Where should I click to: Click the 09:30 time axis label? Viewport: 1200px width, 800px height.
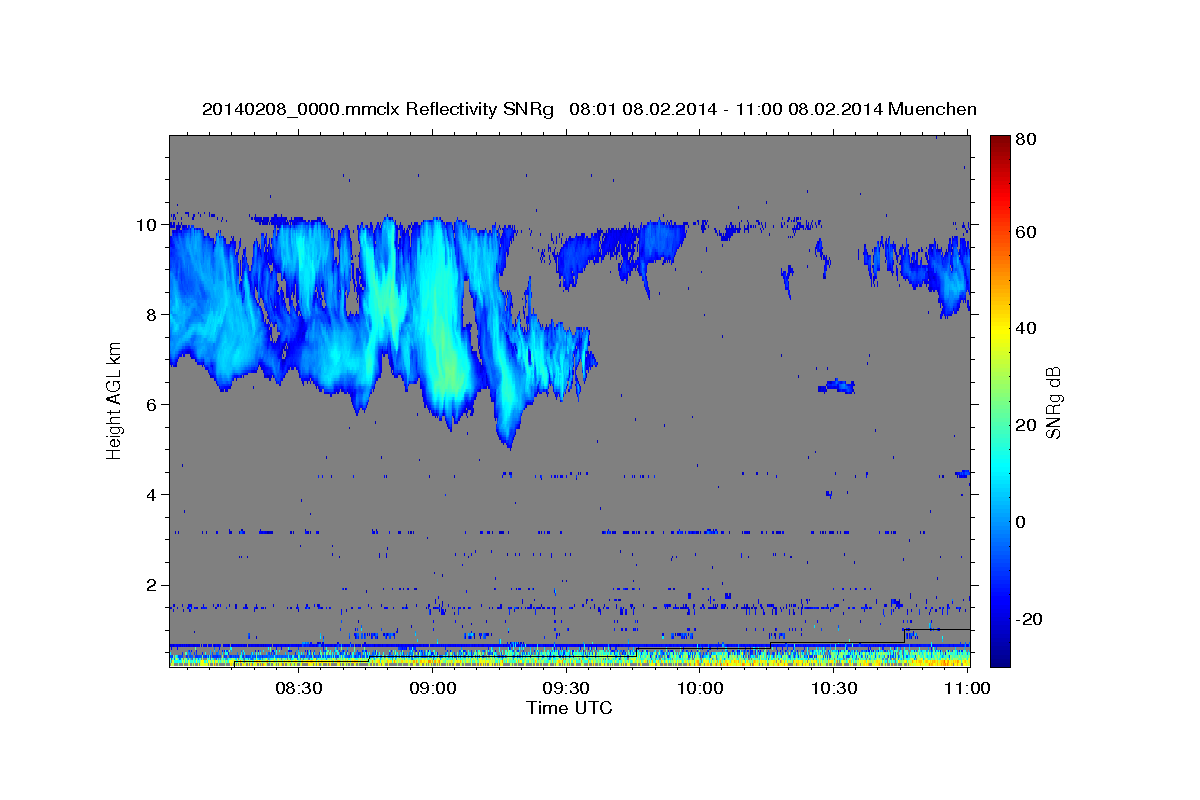coord(566,688)
